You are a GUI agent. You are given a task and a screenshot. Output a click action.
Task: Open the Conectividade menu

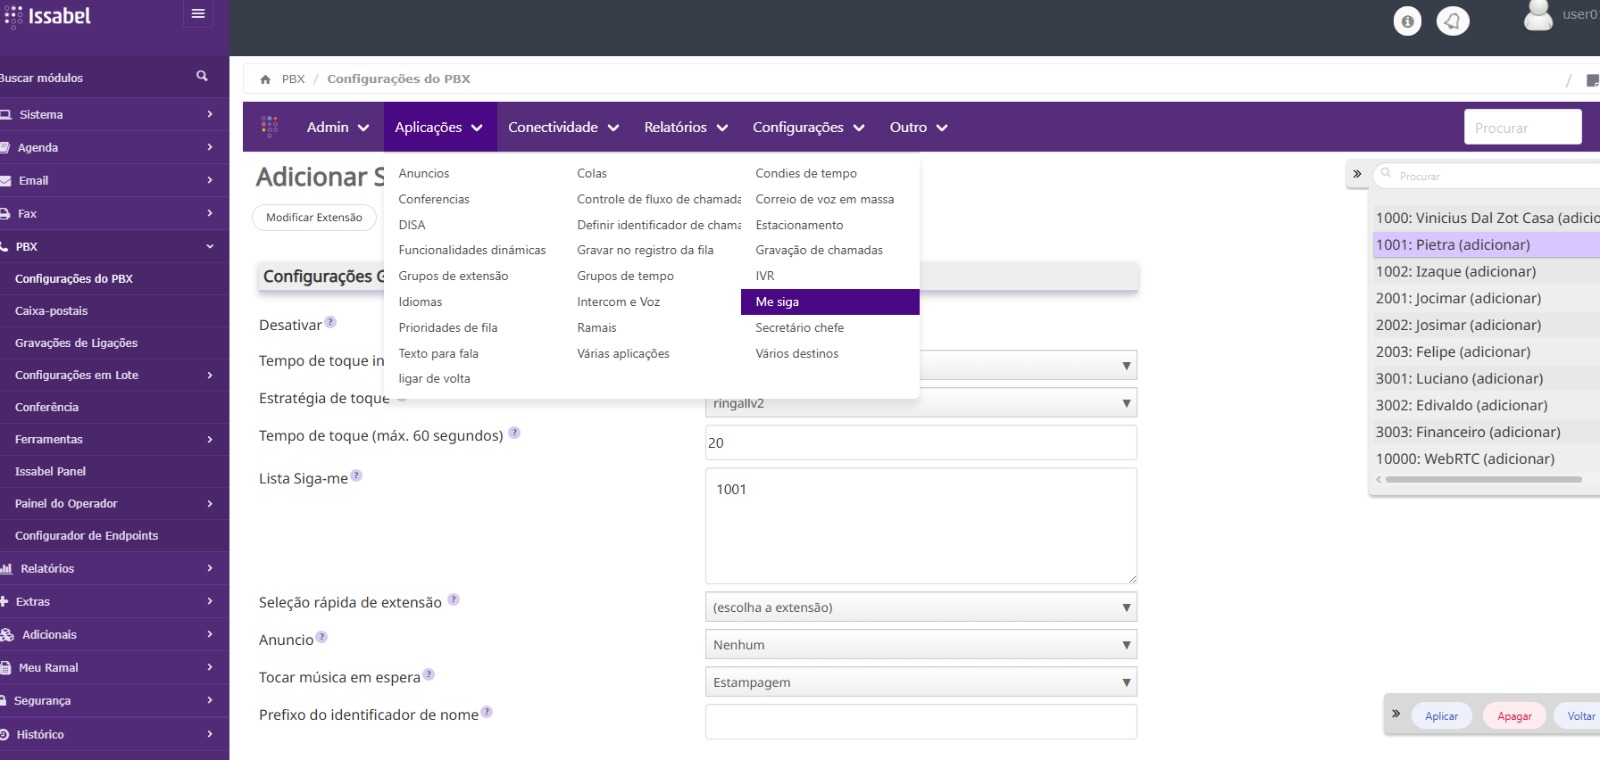(563, 127)
